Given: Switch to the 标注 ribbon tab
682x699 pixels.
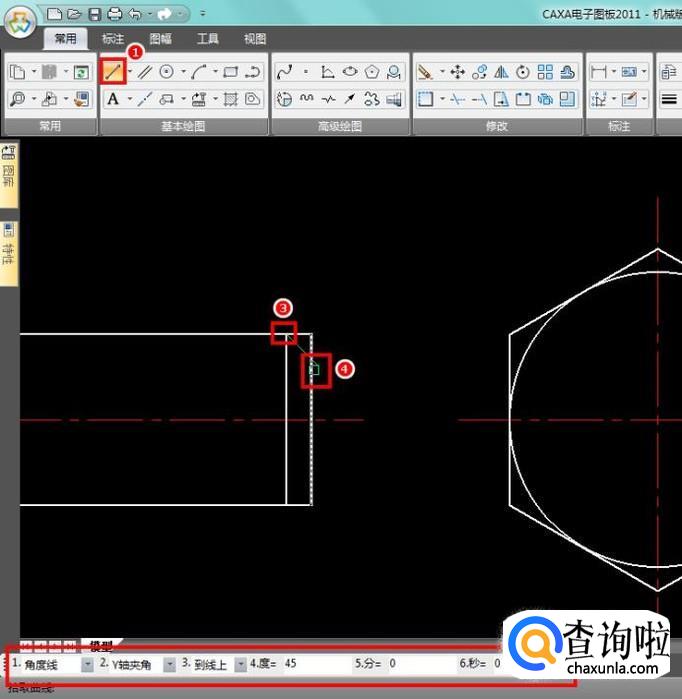Looking at the screenshot, I should (x=113, y=39).
